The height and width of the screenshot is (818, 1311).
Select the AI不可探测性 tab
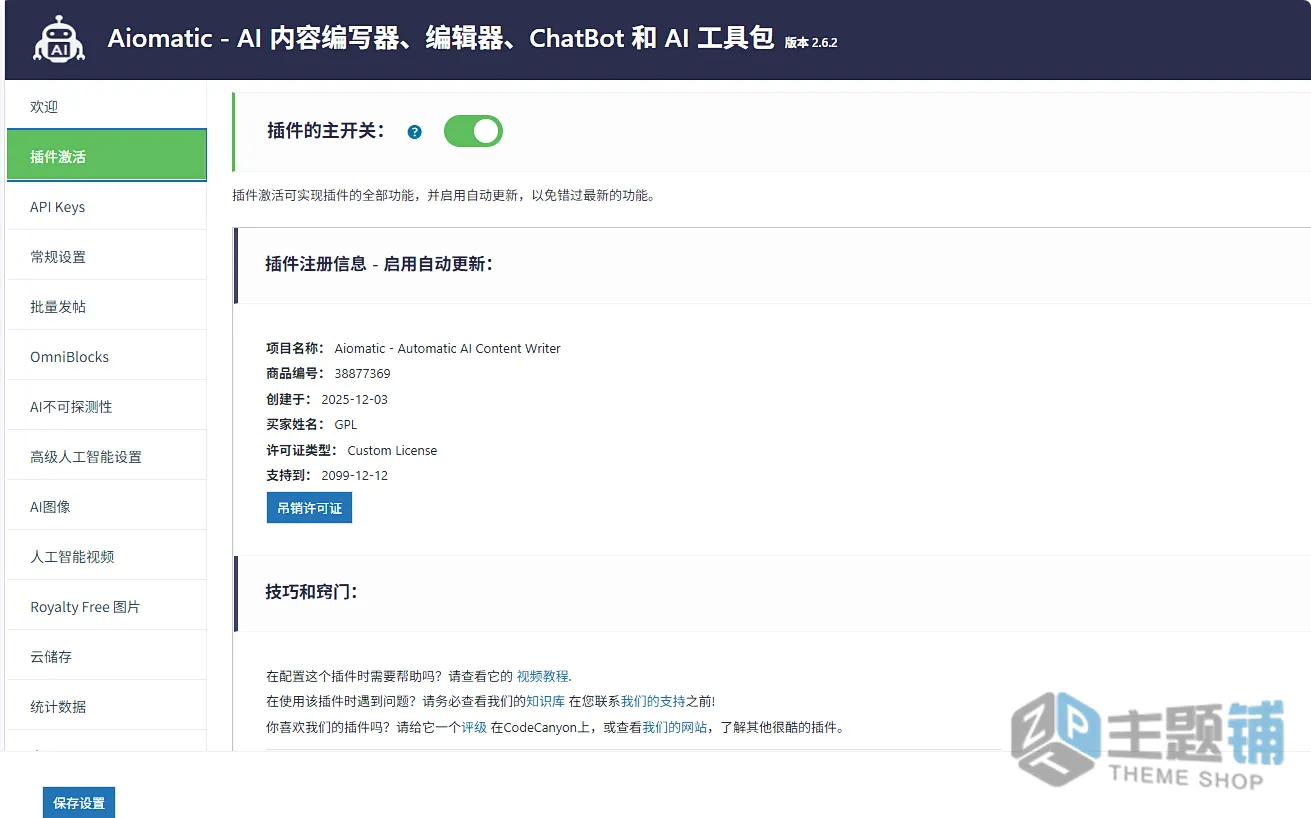pyautogui.click(x=106, y=407)
